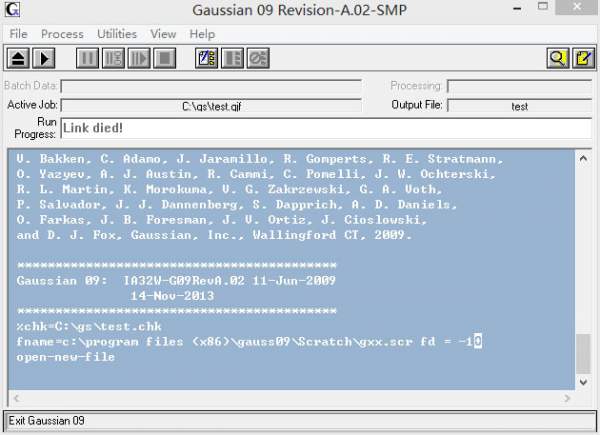Click the 'Exit Gaussian 09' status bar
The width and height of the screenshot is (600, 435).
pos(300,421)
